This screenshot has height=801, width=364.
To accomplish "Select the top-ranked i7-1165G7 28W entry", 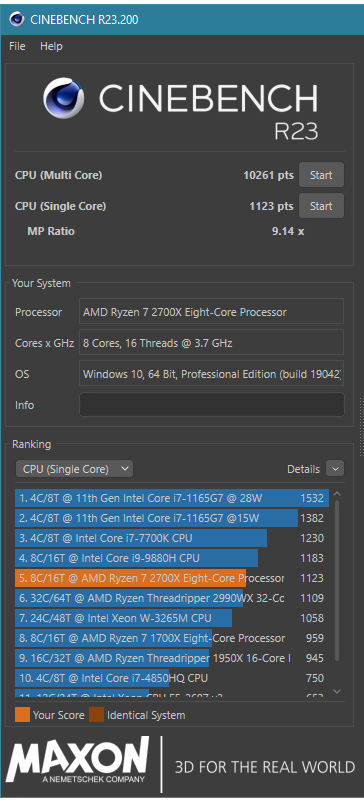I will pos(172,498).
